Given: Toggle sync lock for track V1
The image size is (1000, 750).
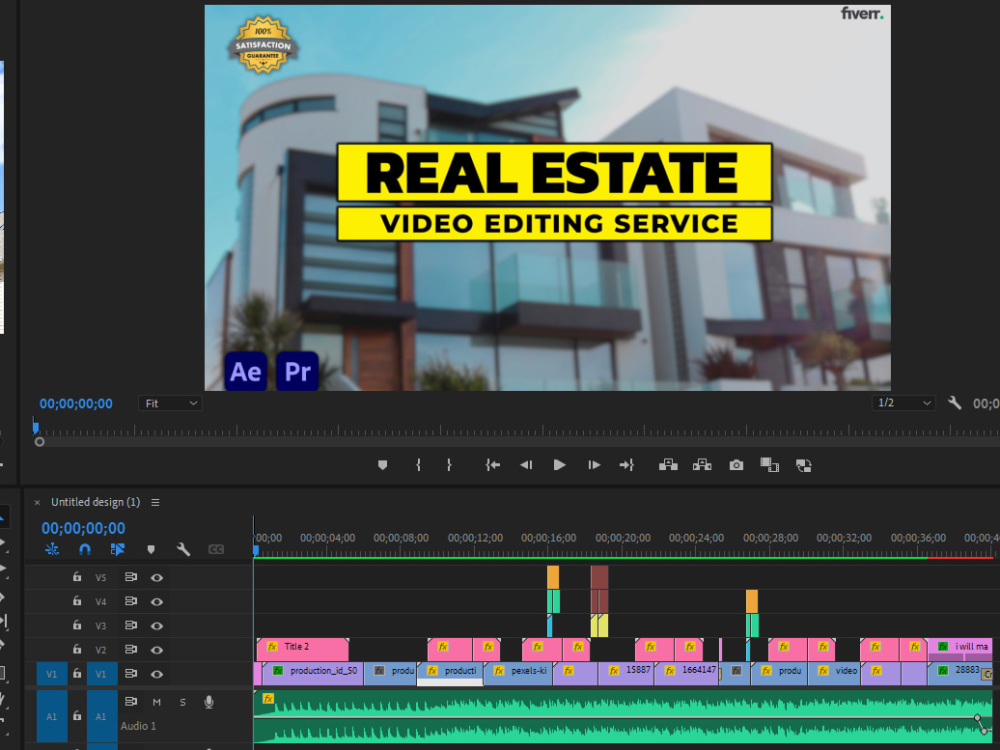Looking at the screenshot, I should pos(131,673).
